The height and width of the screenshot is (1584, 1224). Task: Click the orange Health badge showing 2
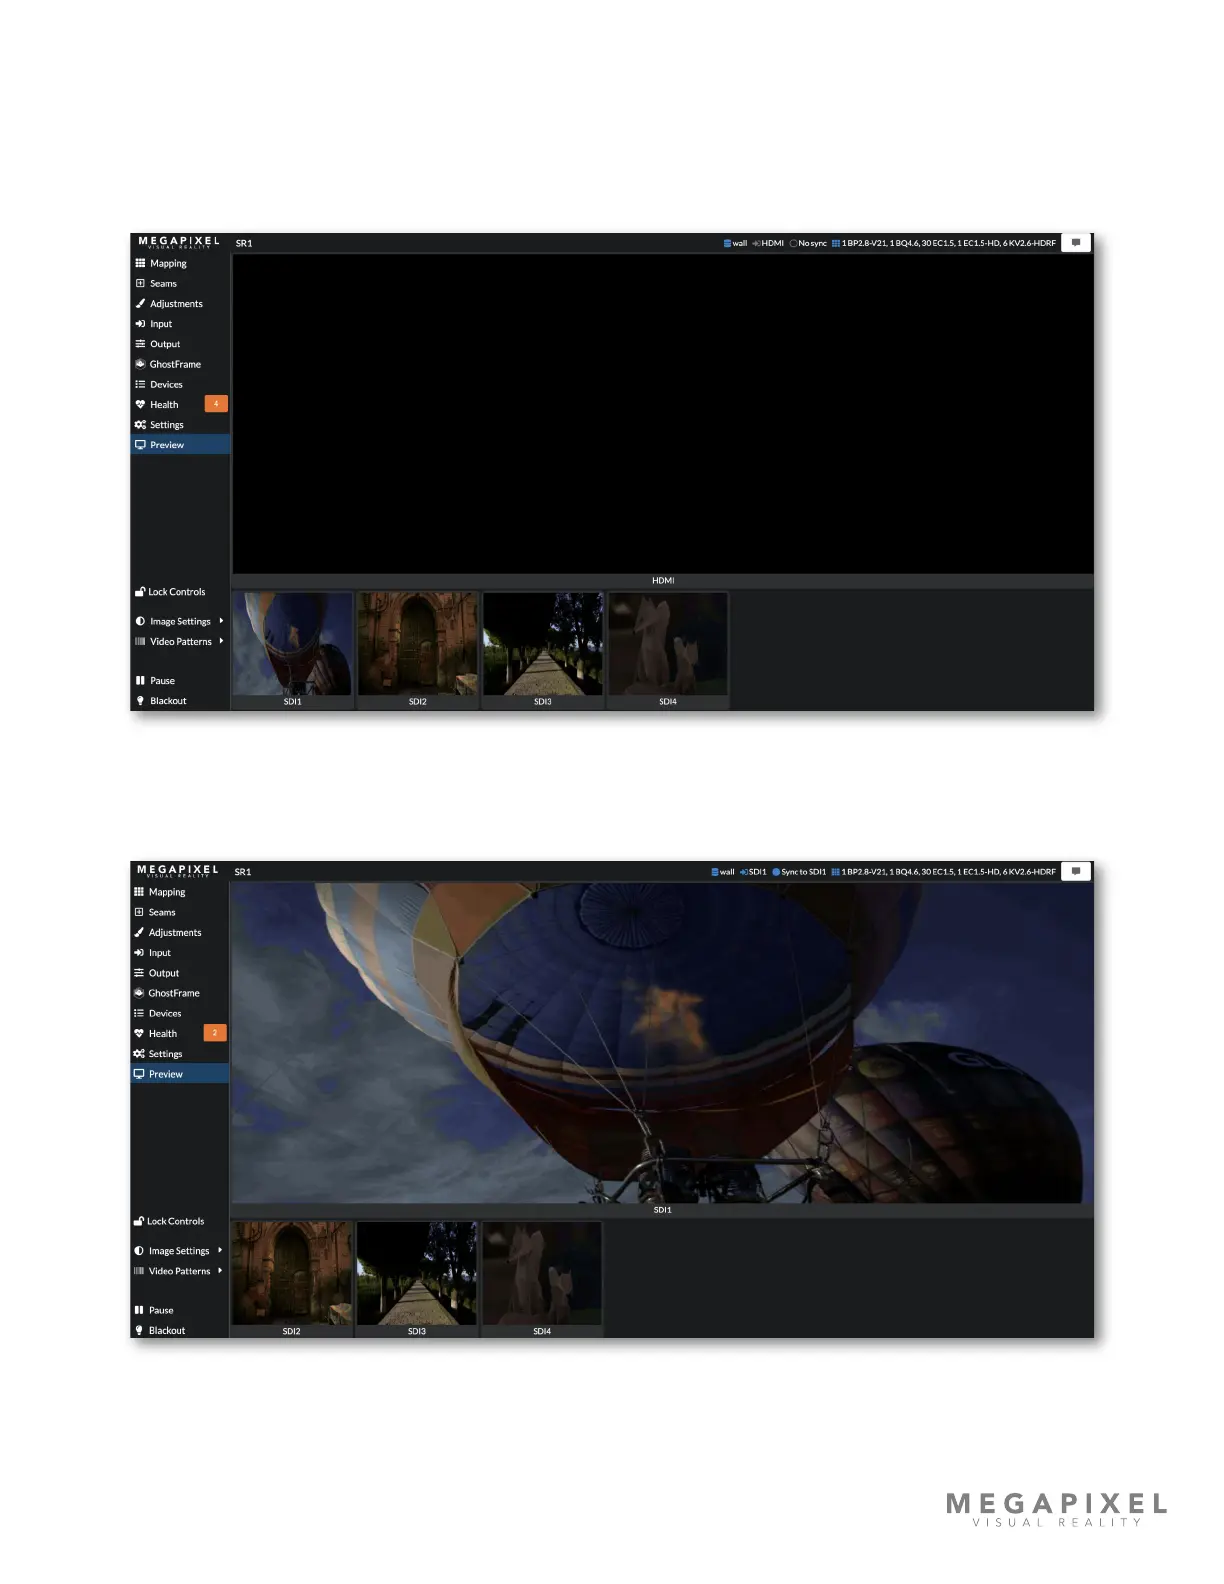pyautogui.click(x=215, y=1033)
